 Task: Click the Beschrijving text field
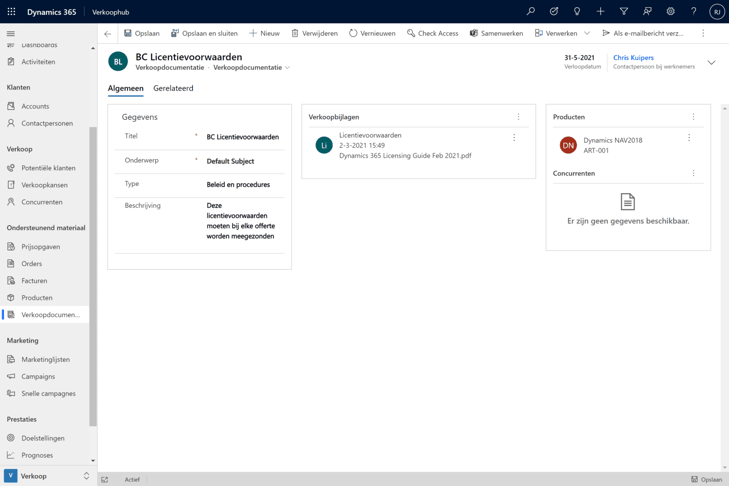(241, 221)
